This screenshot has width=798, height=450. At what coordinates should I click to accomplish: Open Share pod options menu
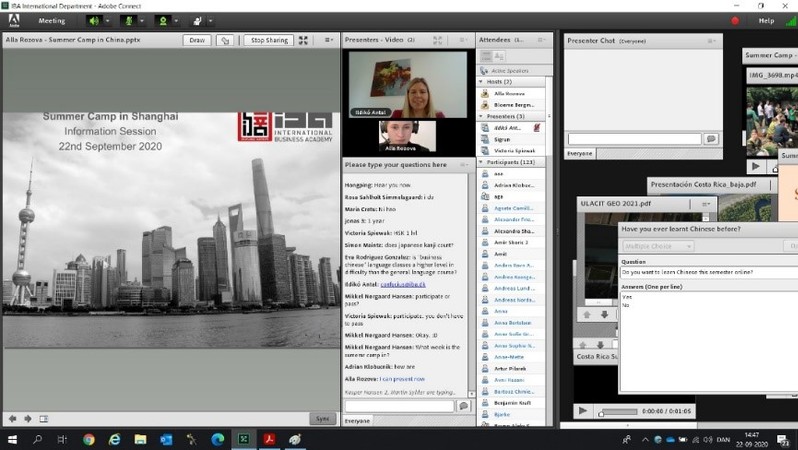[328, 40]
